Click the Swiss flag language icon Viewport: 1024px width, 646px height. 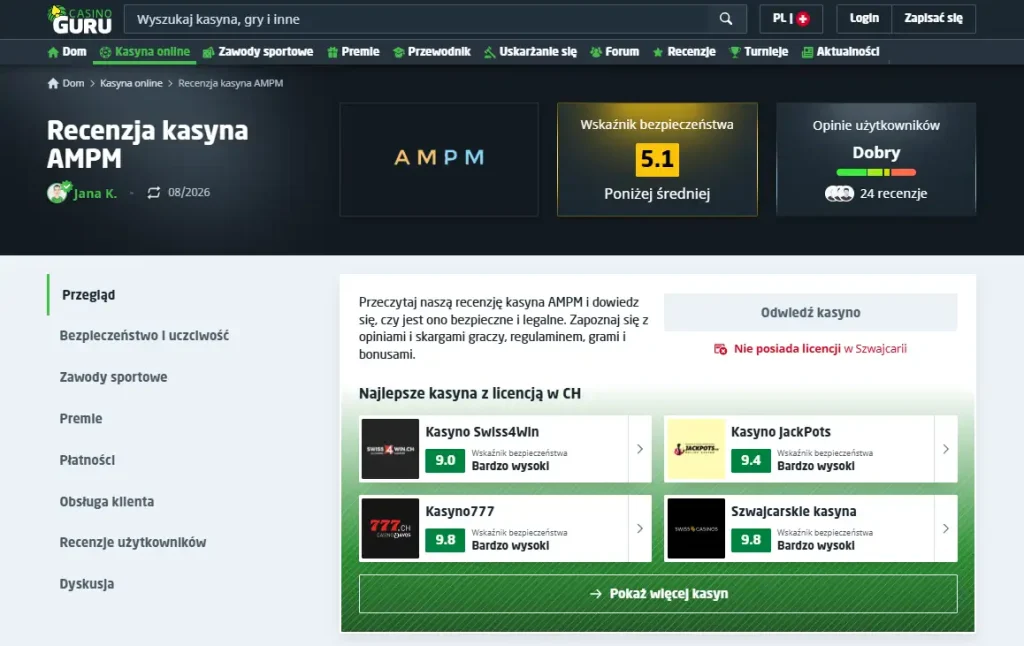(803, 19)
